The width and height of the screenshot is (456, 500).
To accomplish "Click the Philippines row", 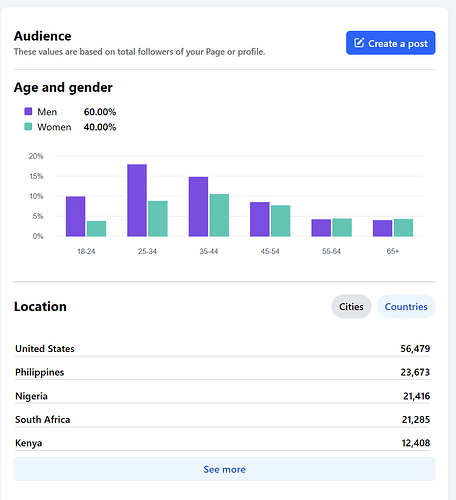I will 222,372.
